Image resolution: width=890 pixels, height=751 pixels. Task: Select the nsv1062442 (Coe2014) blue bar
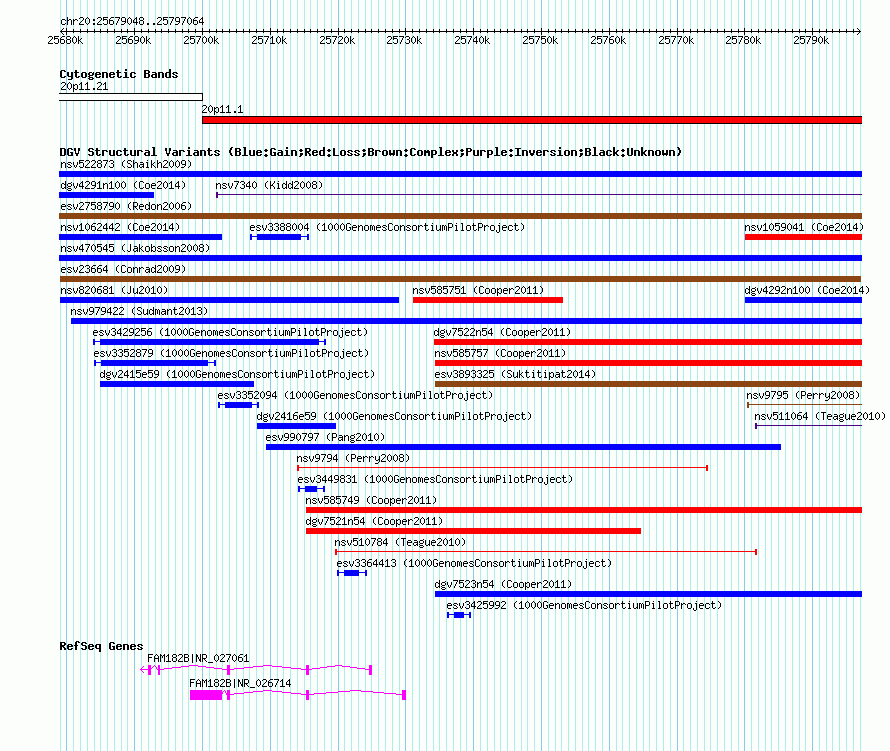[141, 237]
